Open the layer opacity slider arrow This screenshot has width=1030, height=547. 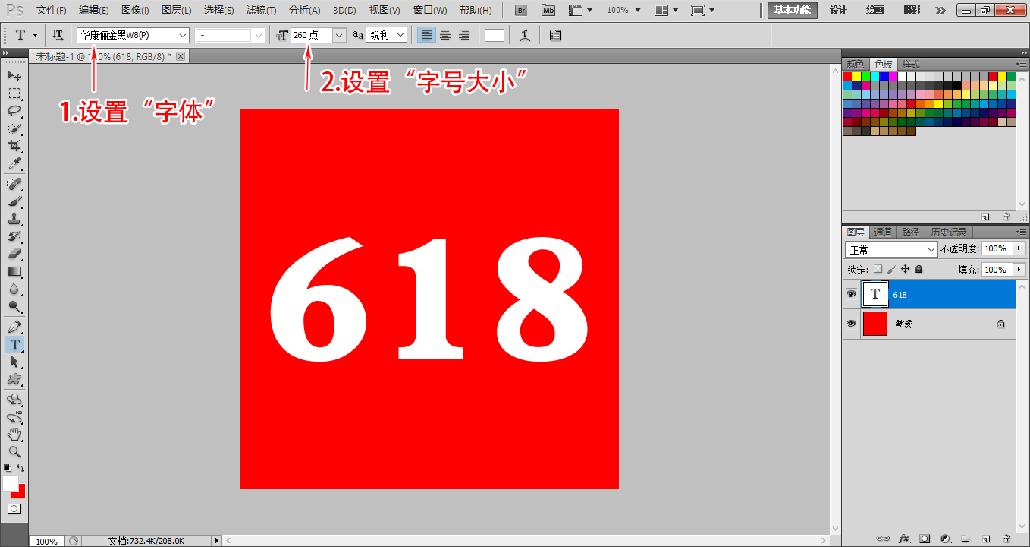pyautogui.click(x=1018, y=249)
